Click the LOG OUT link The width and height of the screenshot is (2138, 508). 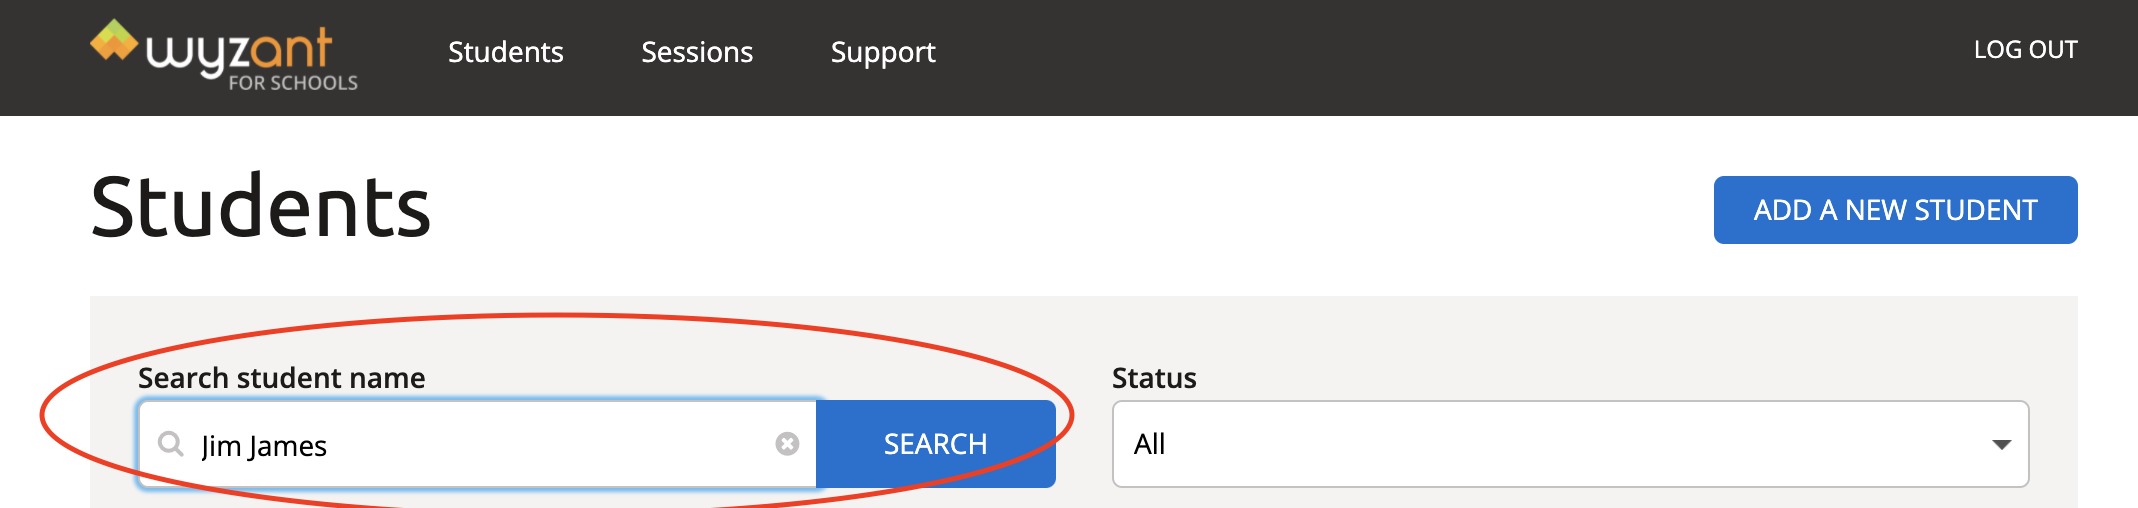pos(2025,50)
